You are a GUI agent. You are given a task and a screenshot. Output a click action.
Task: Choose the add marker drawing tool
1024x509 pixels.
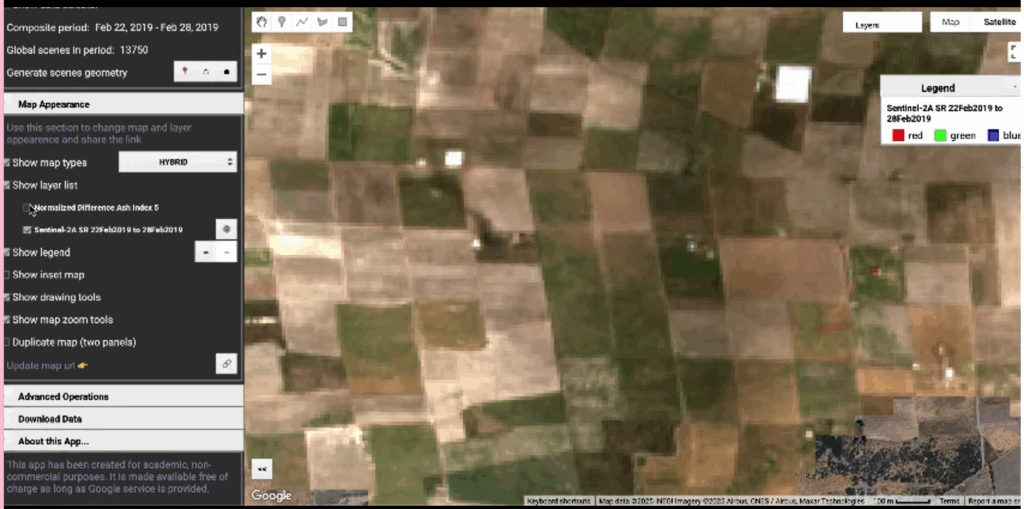282,21
